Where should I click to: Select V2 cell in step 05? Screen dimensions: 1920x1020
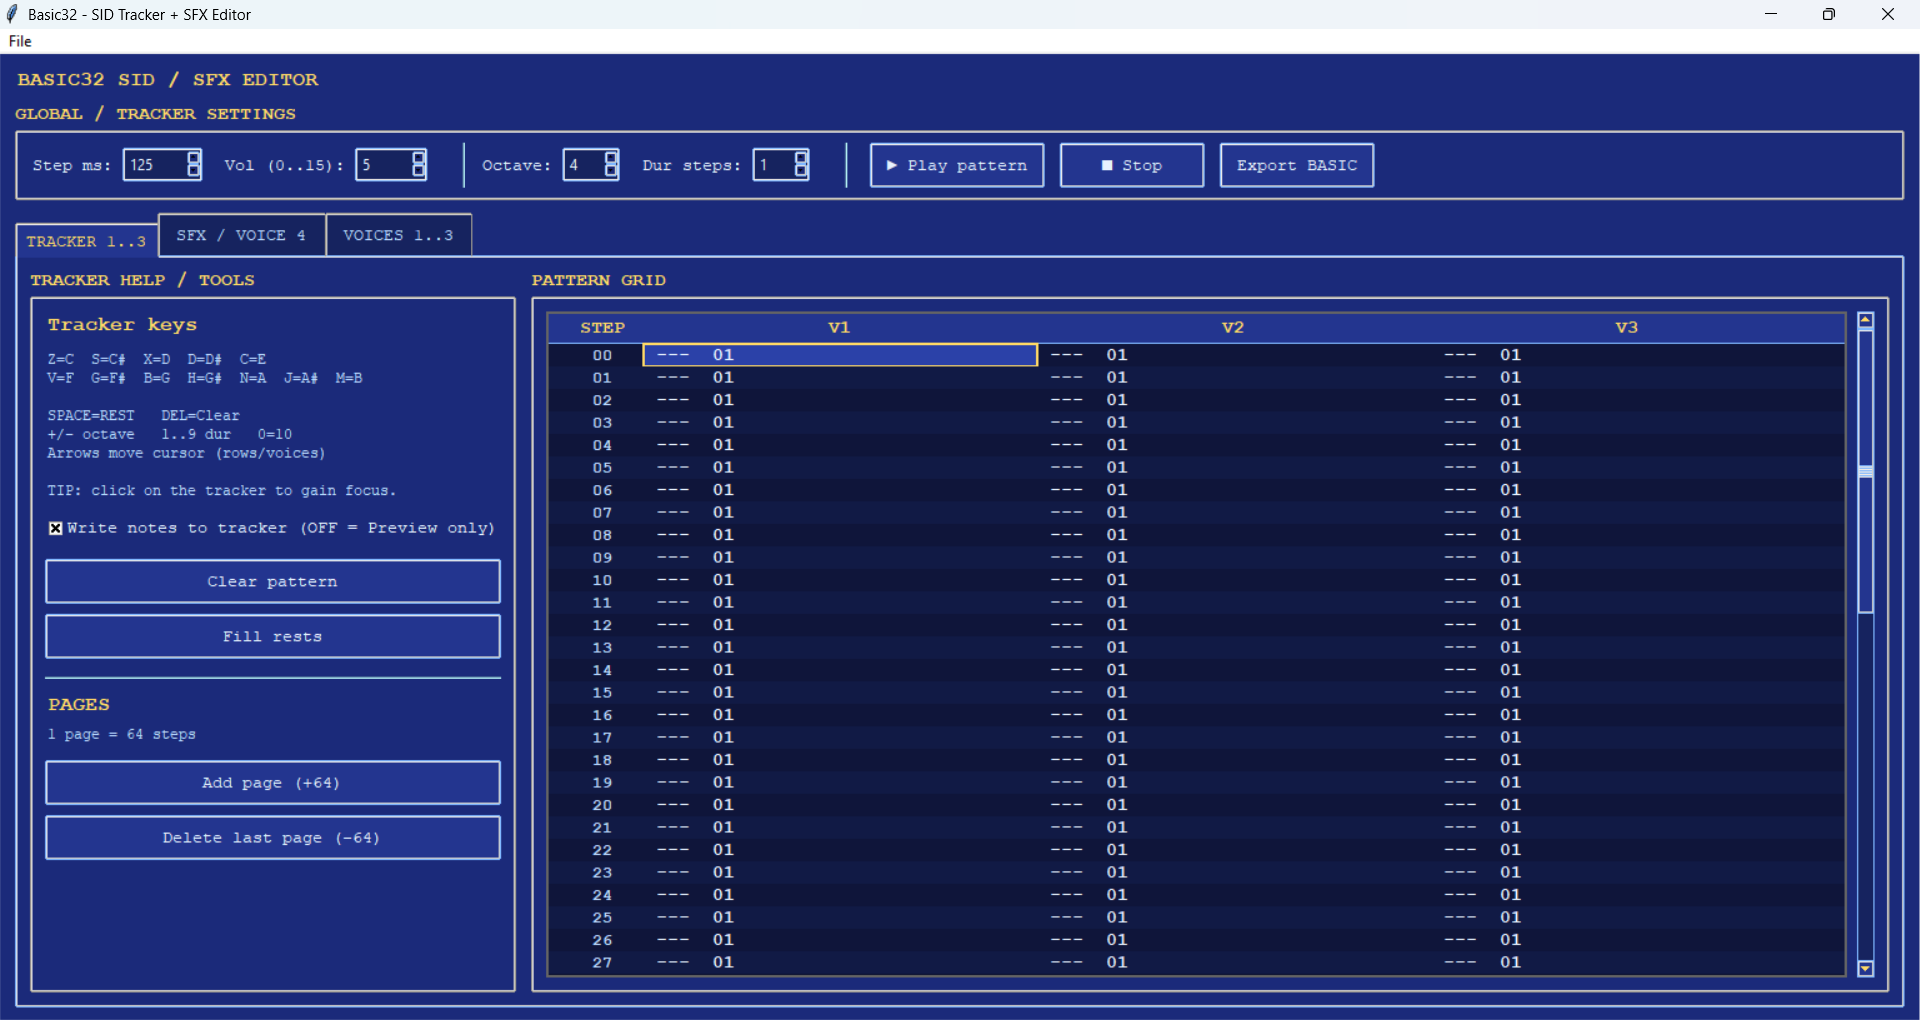pyautogui.click(x=1233, y=467)
